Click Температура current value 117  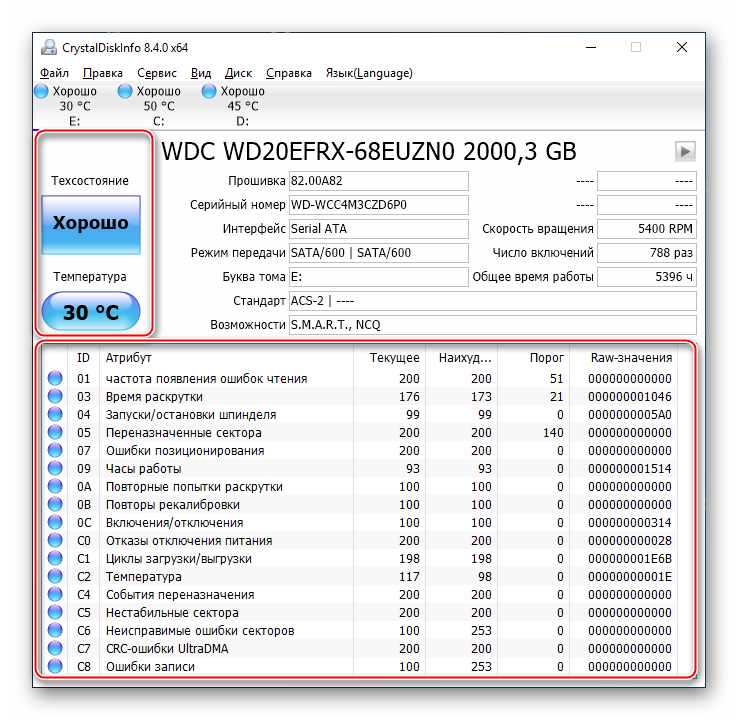409,576
